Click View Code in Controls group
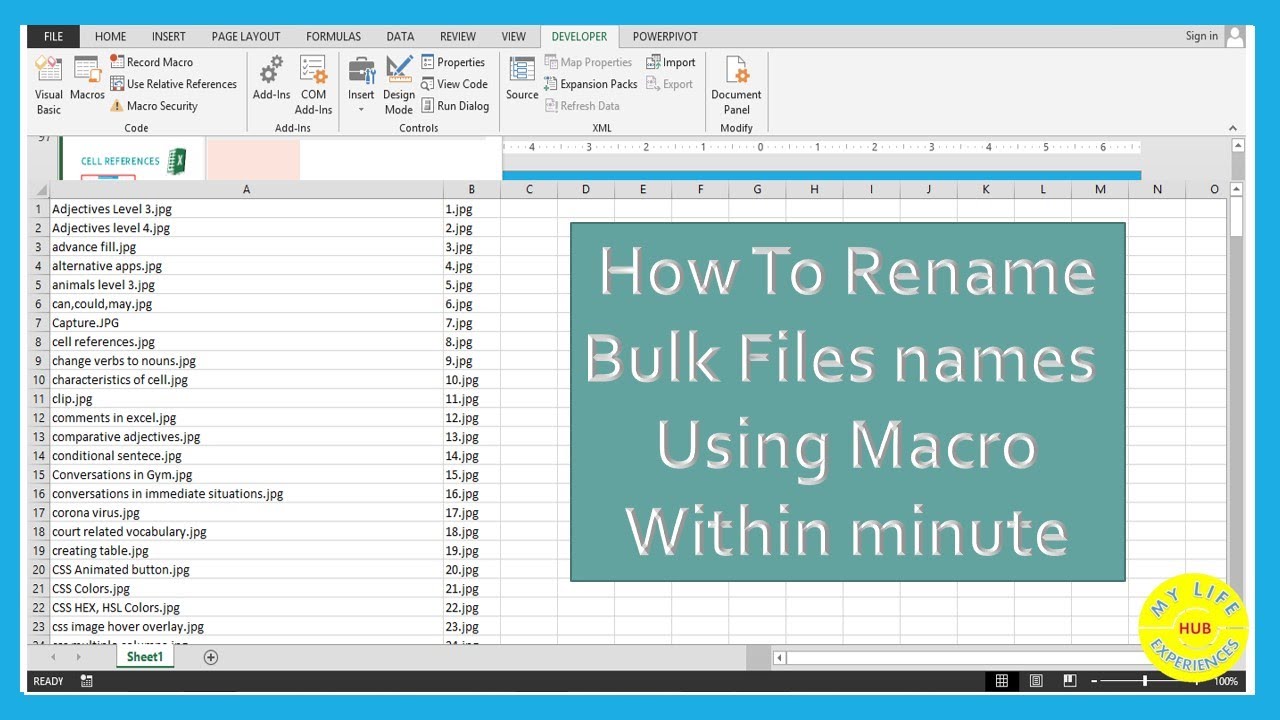1280x720 pixels. (x=455, y=84)
